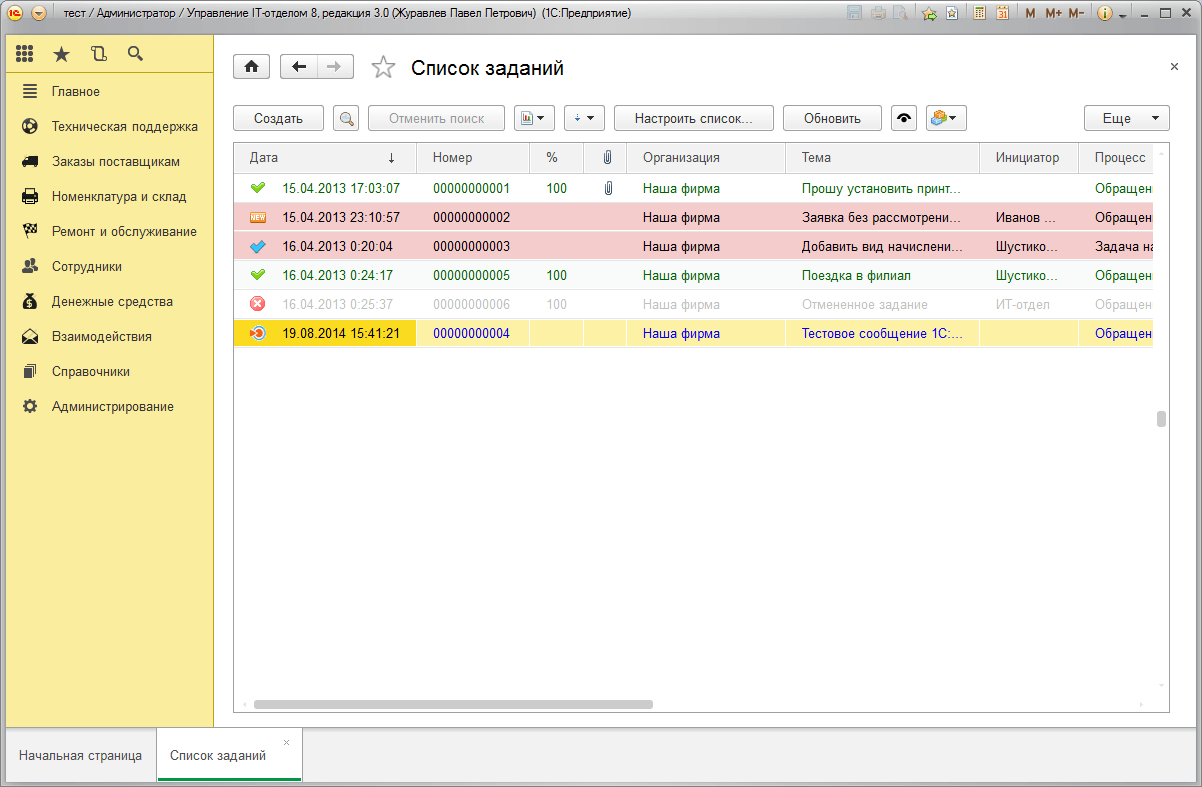Click the vertical scroll marker on the list's right edge
The height and width of the screenshot is (787, 1202).
(x=1161, y=419)
